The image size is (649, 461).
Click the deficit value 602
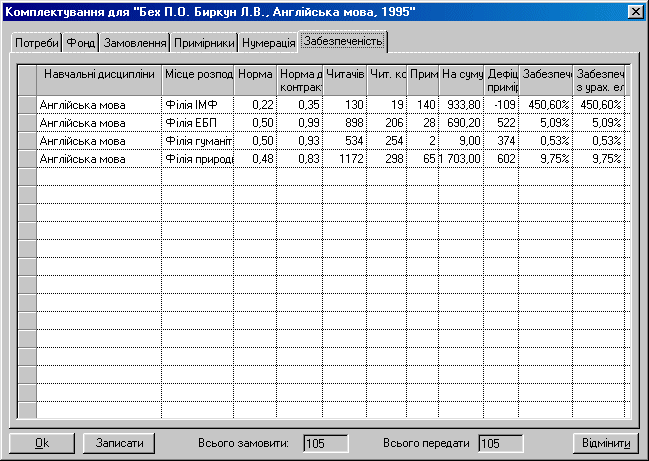[x=501, y=159]
